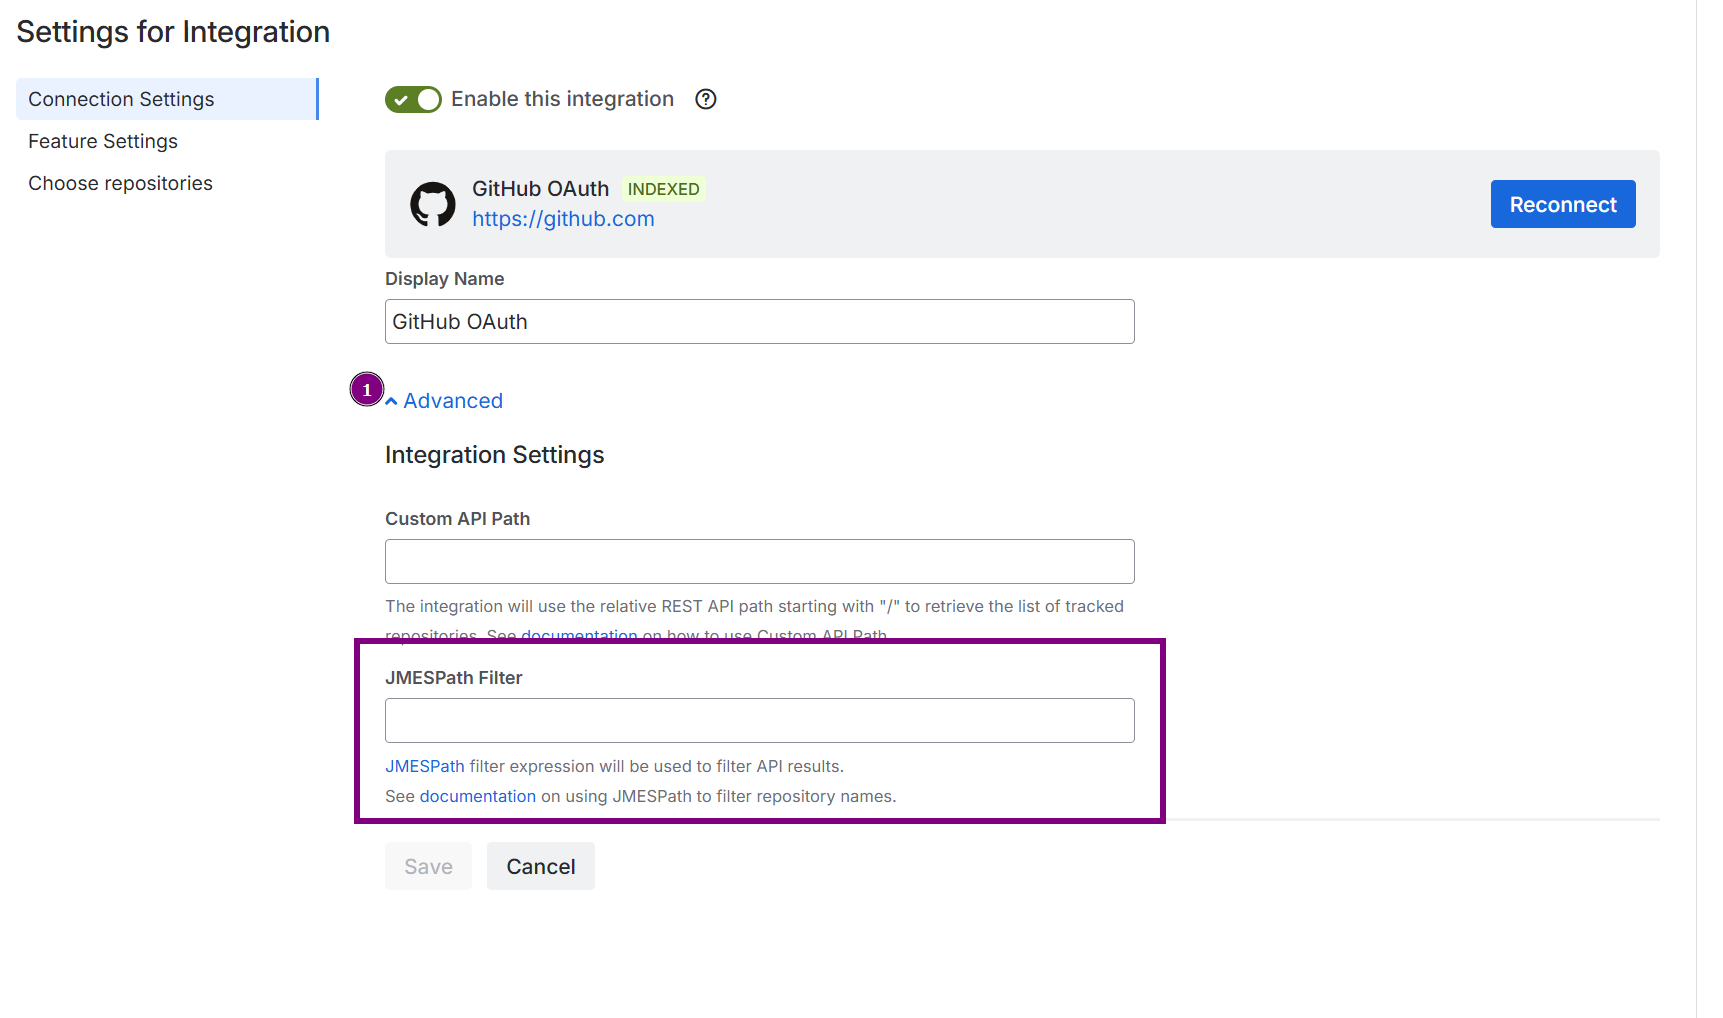This screenshot has height=1018, width=1723.
Task: Click the green INDEXED status badge
Action: point(663,189)
